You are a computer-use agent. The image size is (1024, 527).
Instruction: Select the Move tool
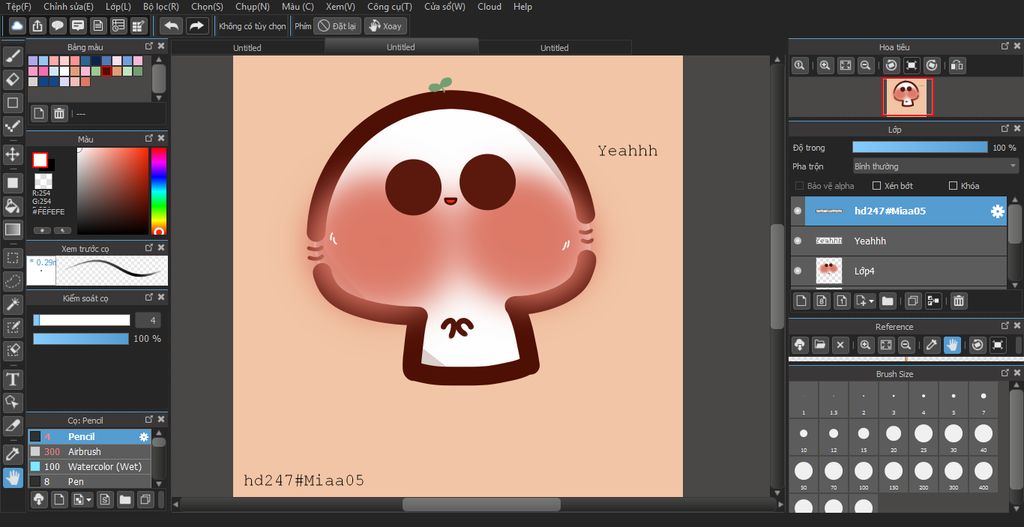12,154
